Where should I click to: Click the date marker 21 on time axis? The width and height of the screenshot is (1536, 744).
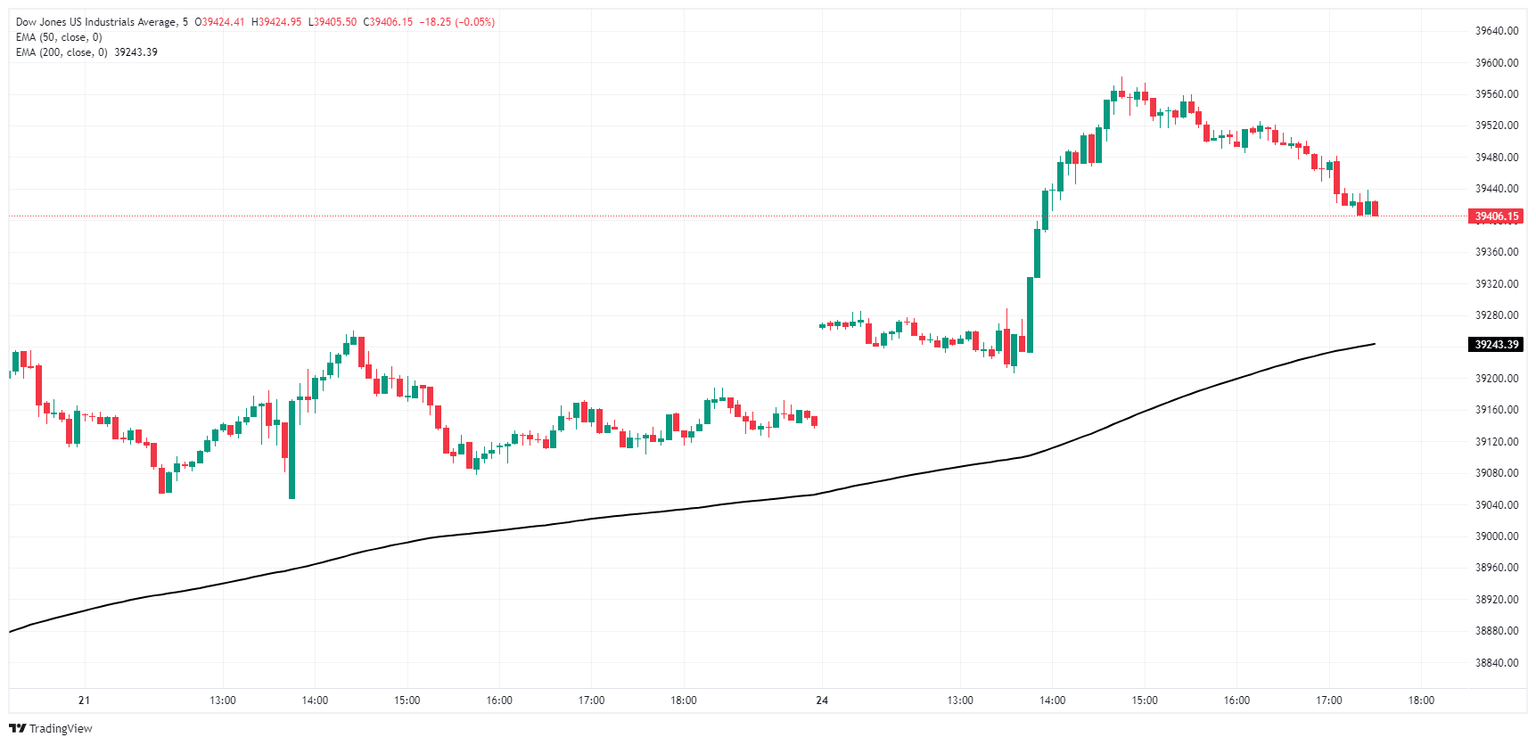point(84,700)
